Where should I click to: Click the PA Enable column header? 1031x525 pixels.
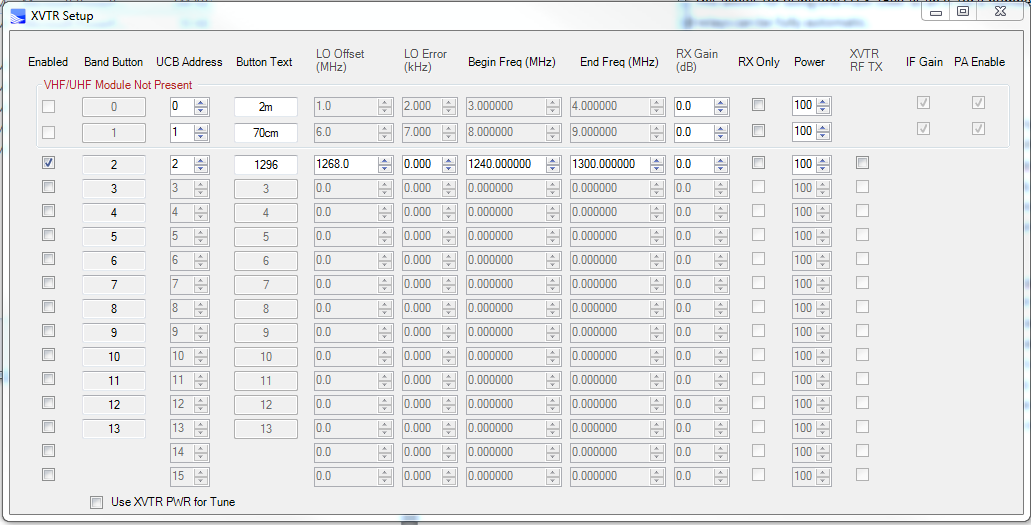point(979,62)
